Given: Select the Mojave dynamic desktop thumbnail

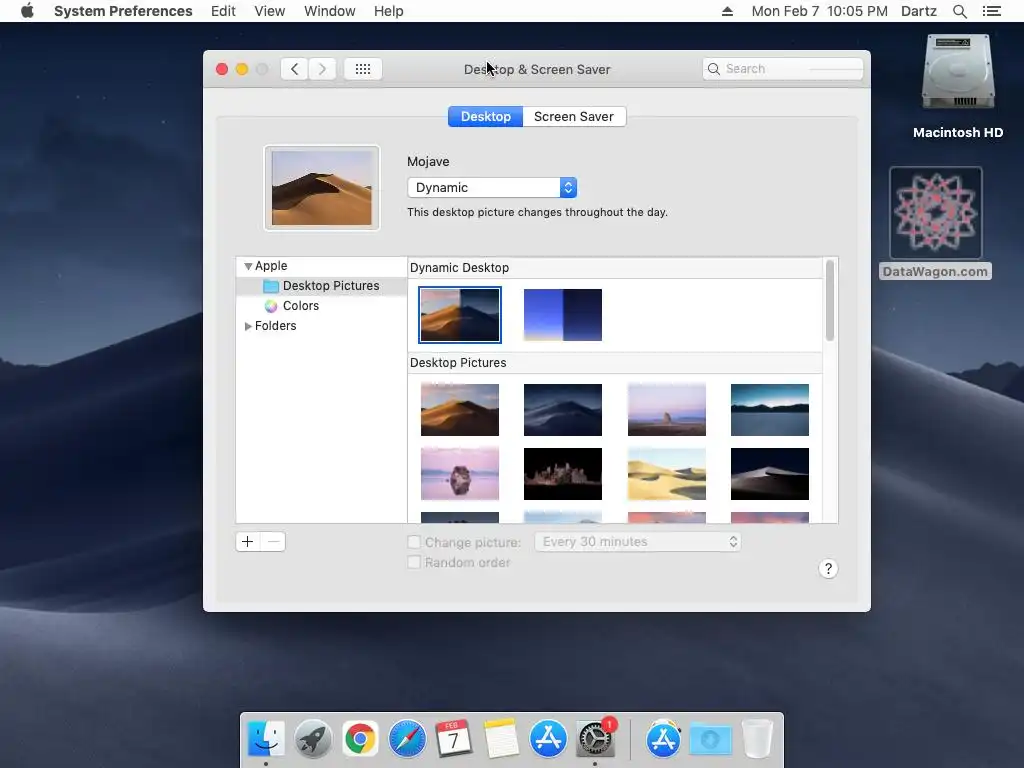Looking at the screenshot, I should 460,315.
